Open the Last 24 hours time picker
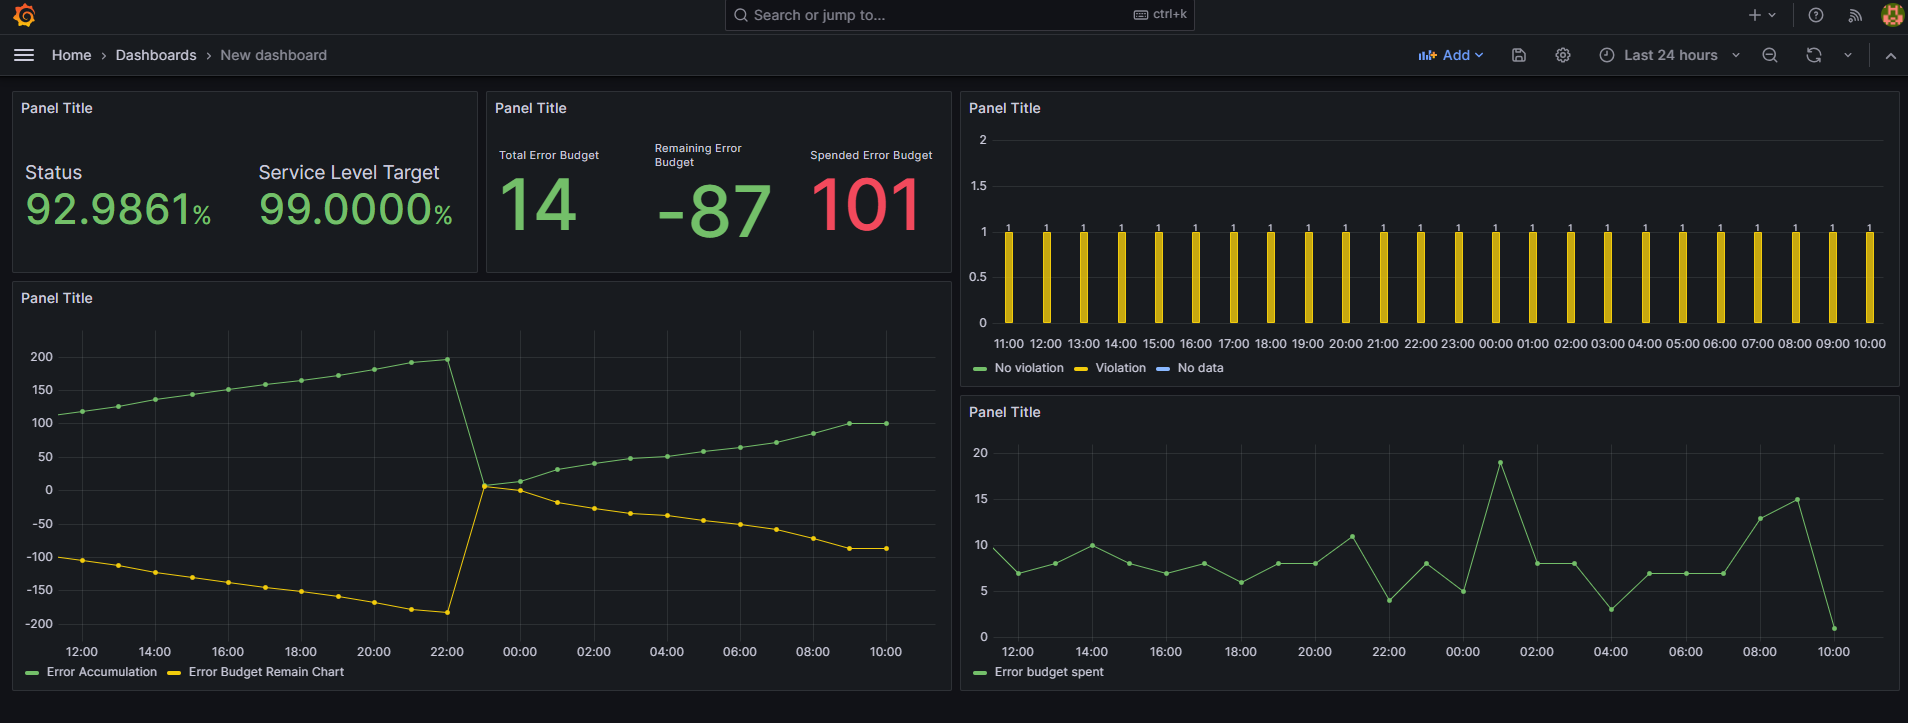Image resolution: width=1908 pixels, height=723 pixels. pyautogui.click(x=1669, y=55)
